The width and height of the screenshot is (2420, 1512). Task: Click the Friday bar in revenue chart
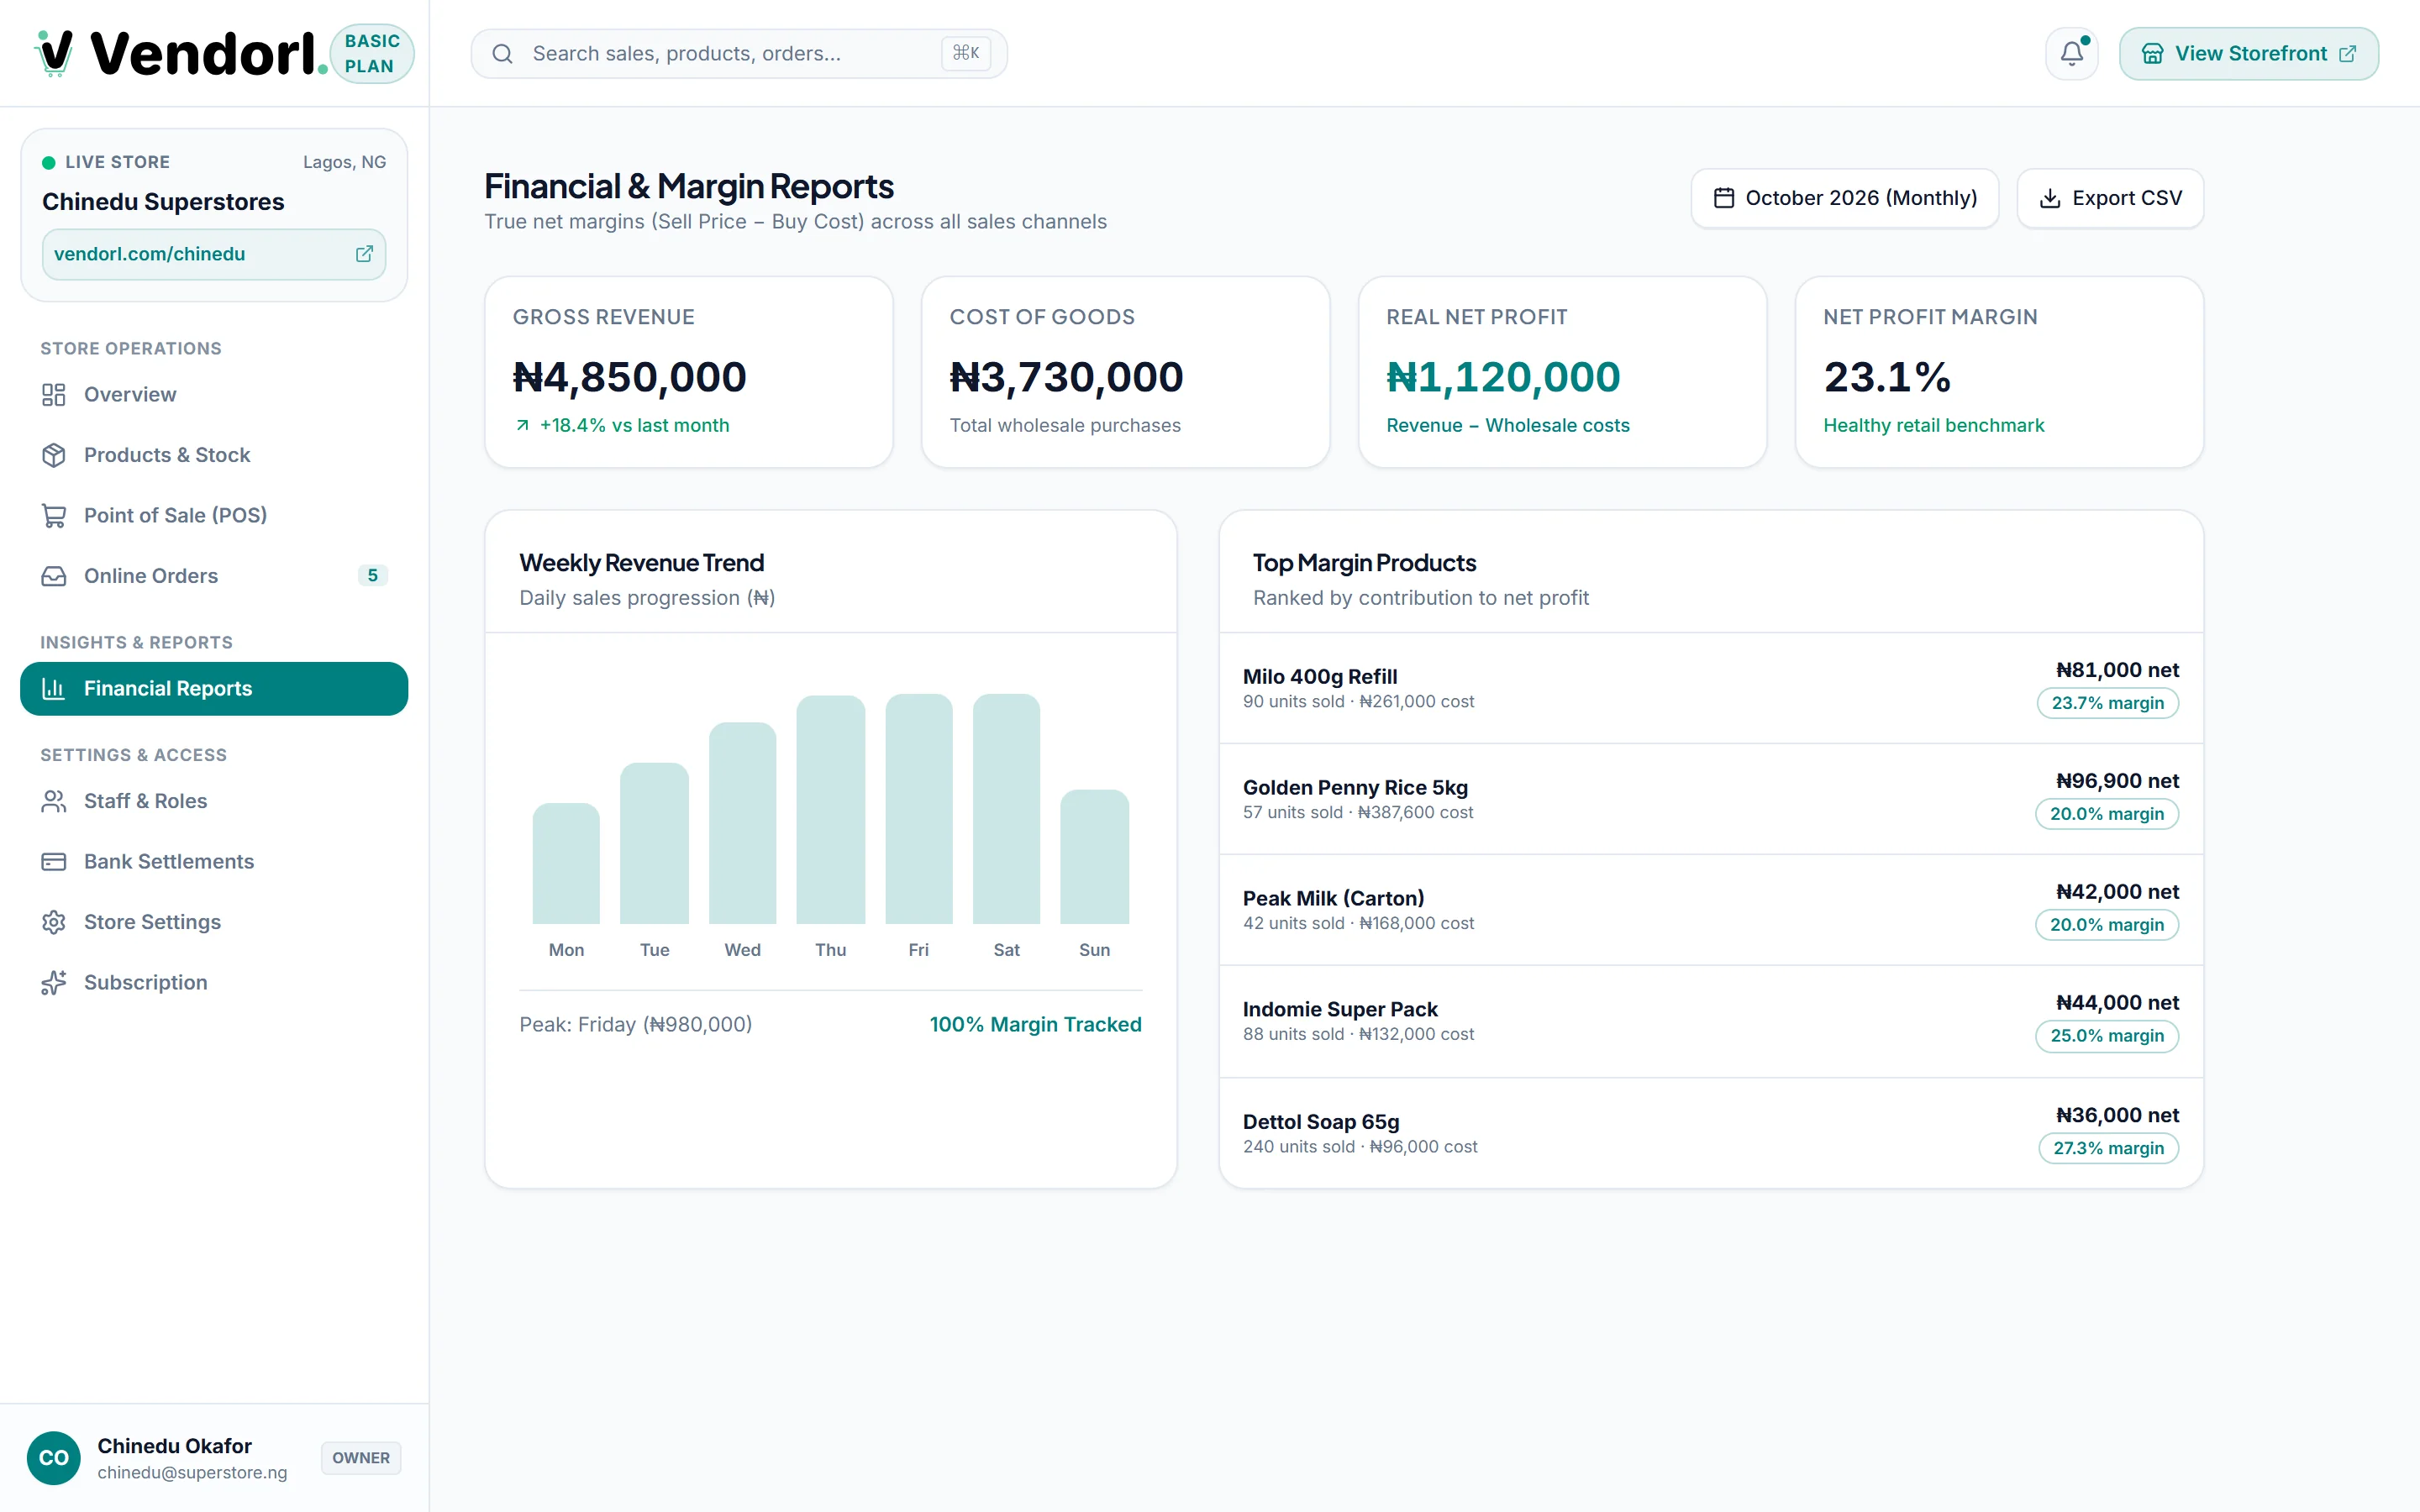(918, 809)
